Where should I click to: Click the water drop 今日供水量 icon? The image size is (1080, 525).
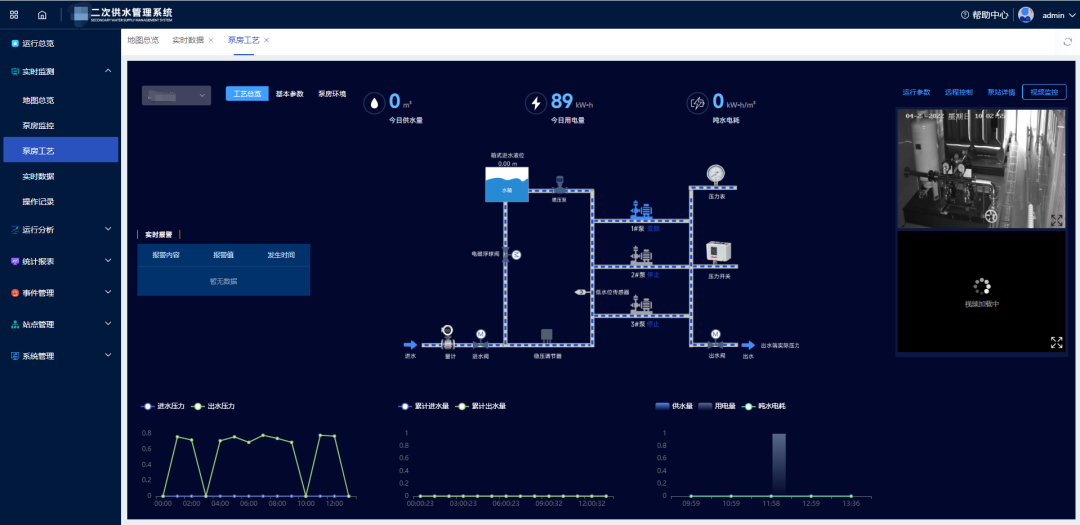coord(373,103)
